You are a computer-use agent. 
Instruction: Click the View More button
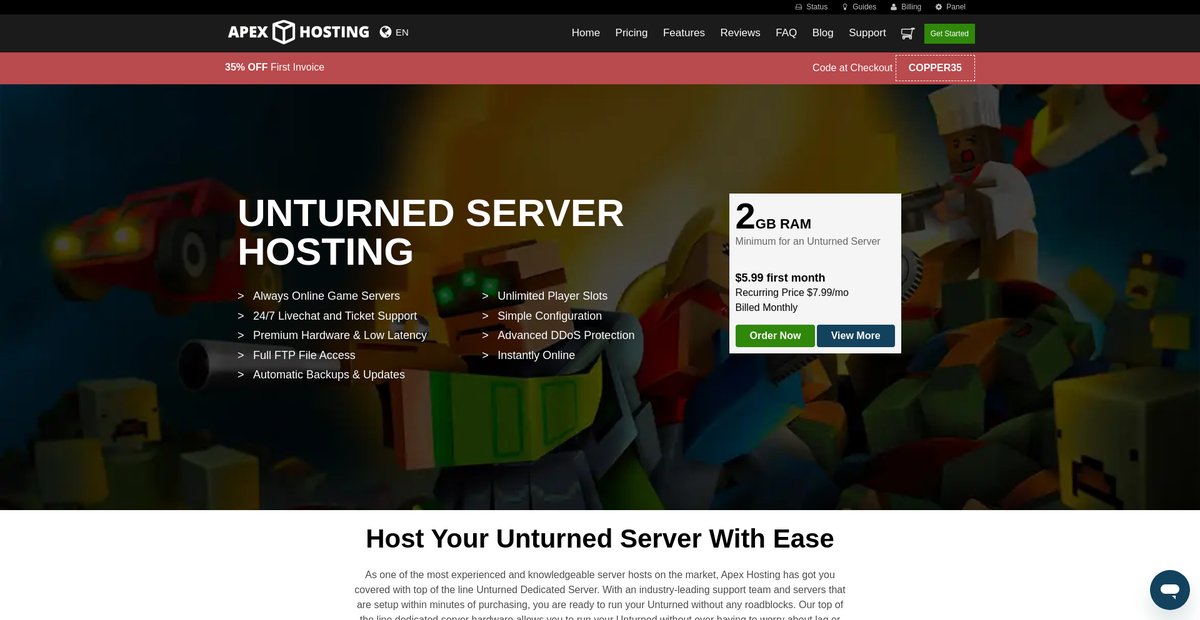point(856,336)
